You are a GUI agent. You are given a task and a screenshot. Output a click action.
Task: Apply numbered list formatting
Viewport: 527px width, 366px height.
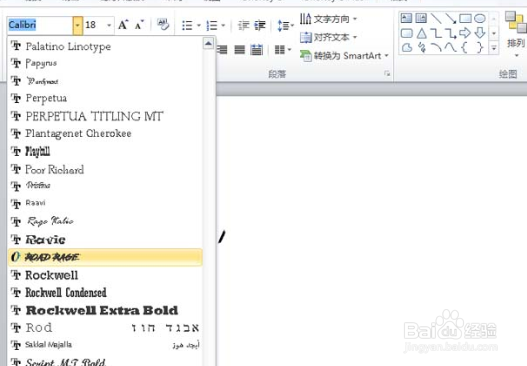coord(212,25)
